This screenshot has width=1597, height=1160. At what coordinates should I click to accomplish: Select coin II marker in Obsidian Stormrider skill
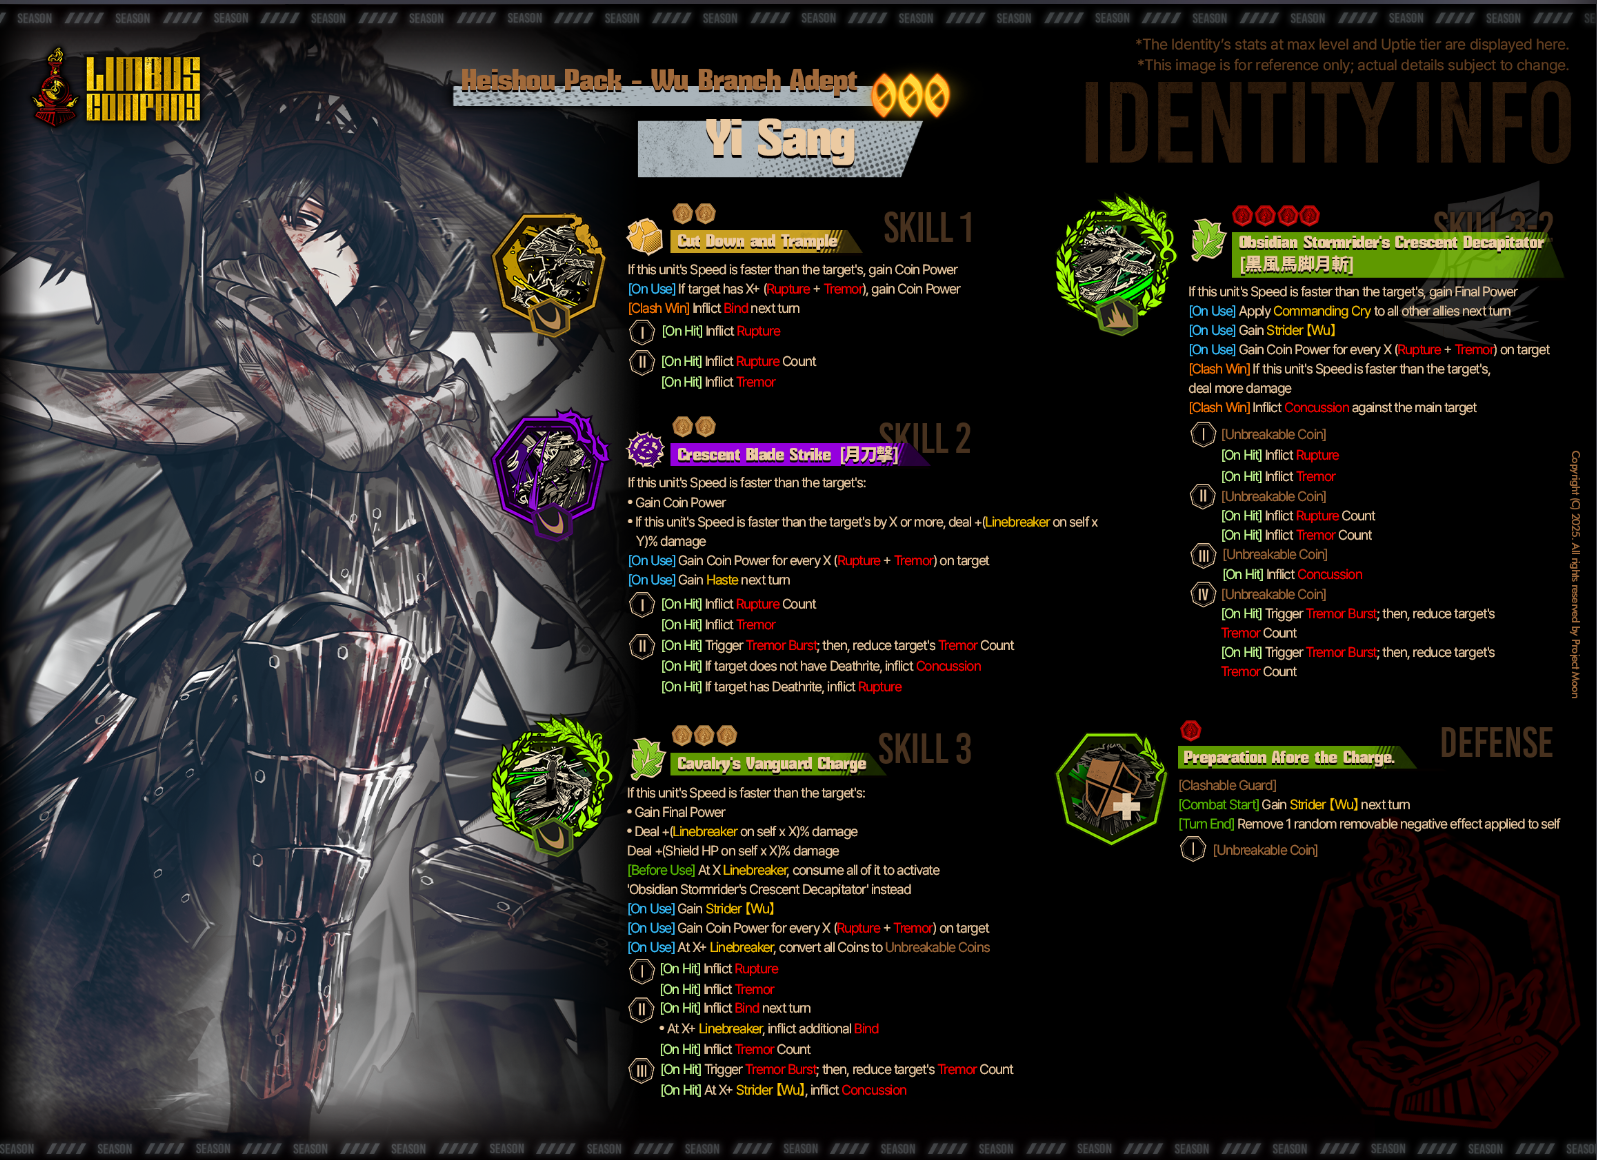click(1202, 497)
